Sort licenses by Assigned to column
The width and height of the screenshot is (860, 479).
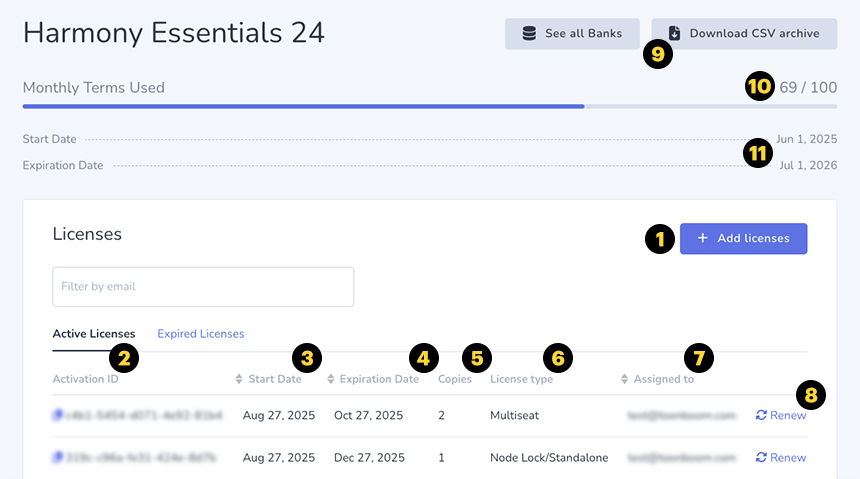click(x=625, y=380)
